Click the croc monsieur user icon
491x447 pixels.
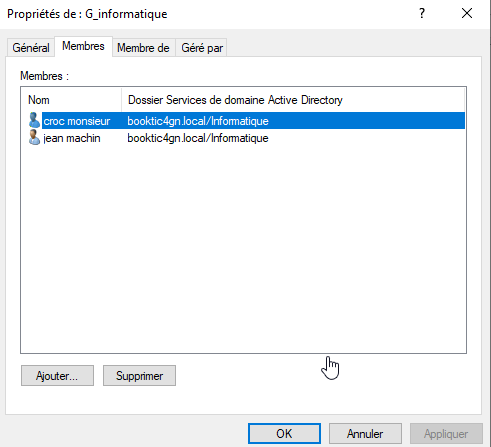point(34,120)
